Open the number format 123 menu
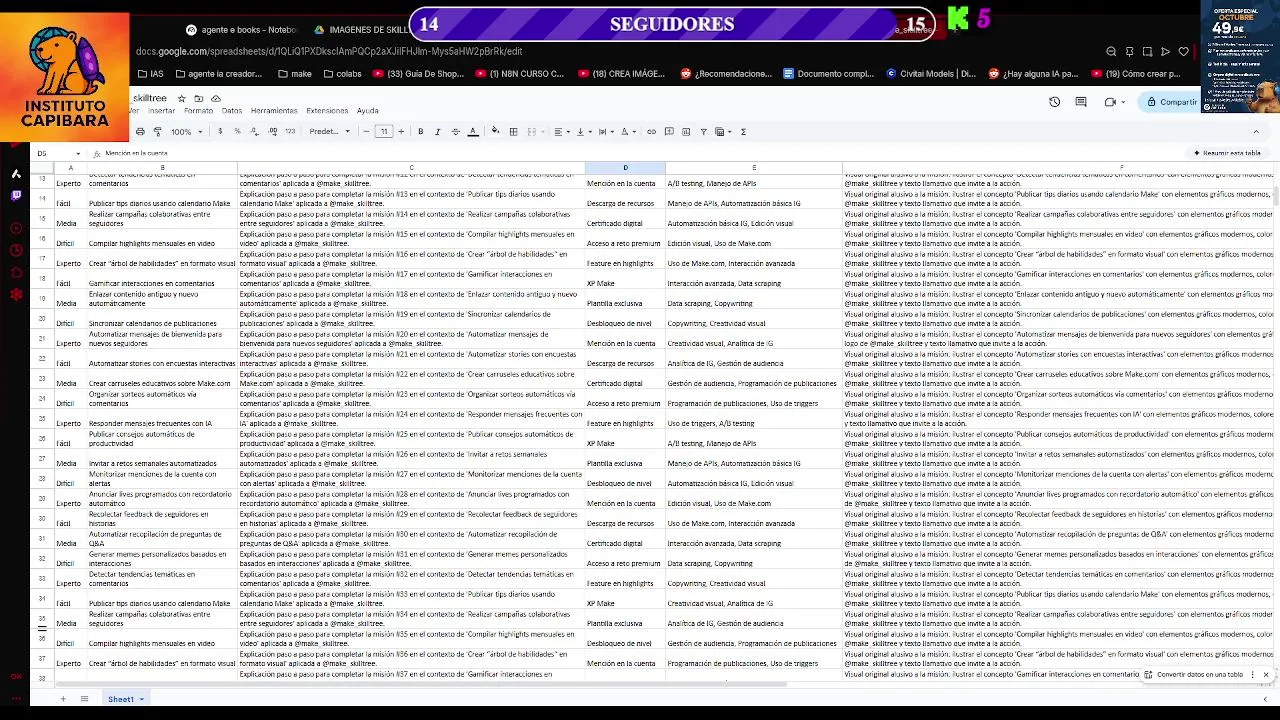This screenshot has width=1280, height=720. 290,132
